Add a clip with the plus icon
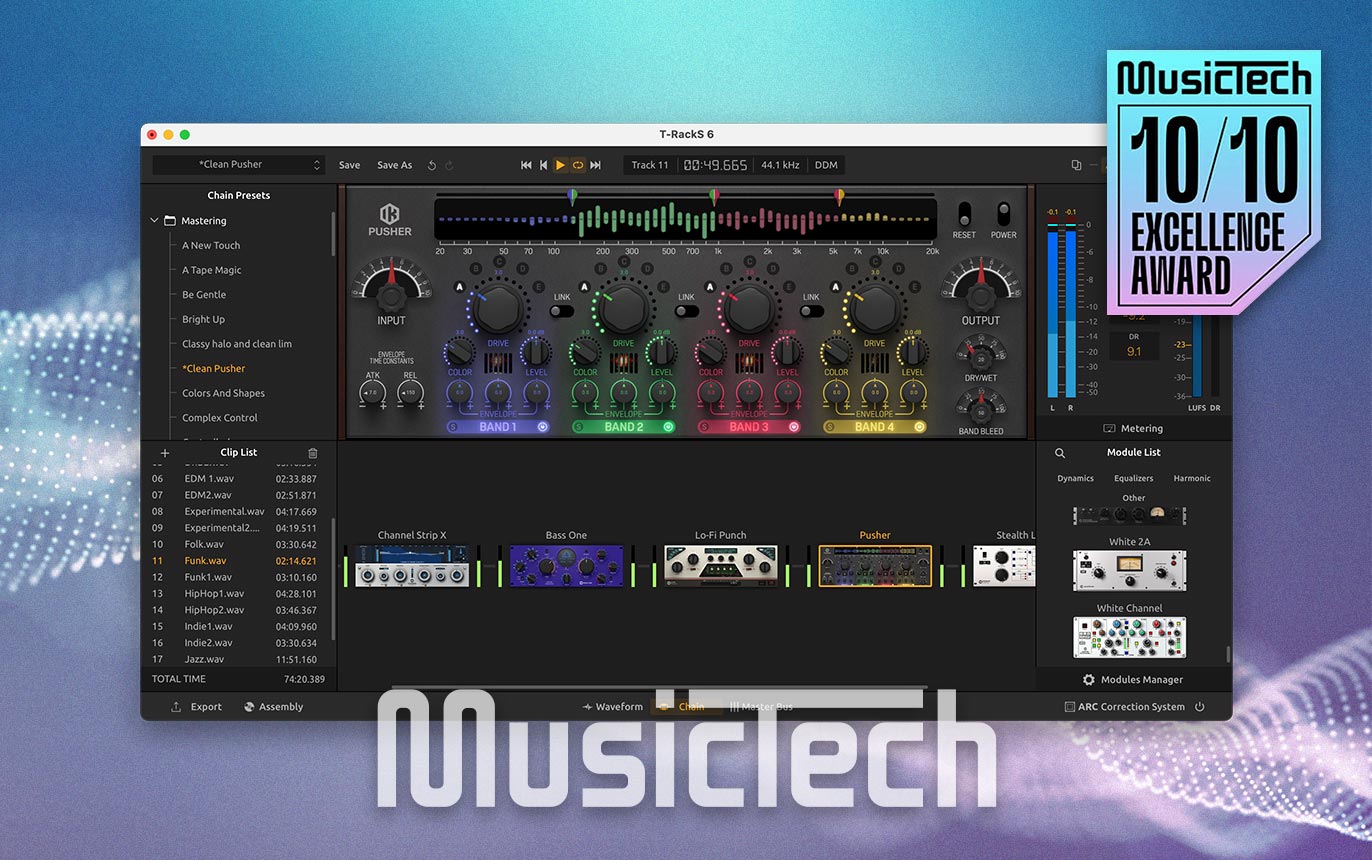The image size is (1372, 860). 165,453
